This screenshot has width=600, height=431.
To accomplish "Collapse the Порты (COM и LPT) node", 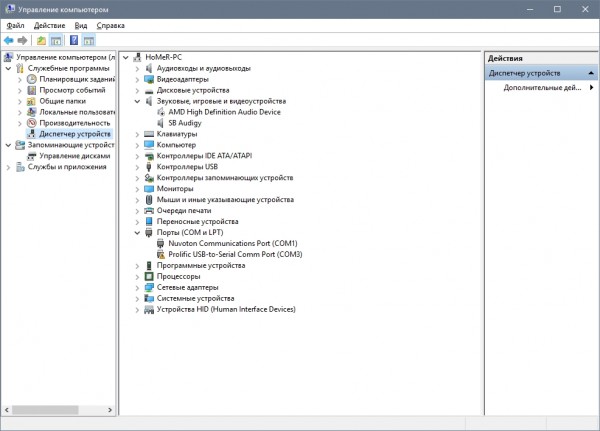I will [x=137, y=232].
